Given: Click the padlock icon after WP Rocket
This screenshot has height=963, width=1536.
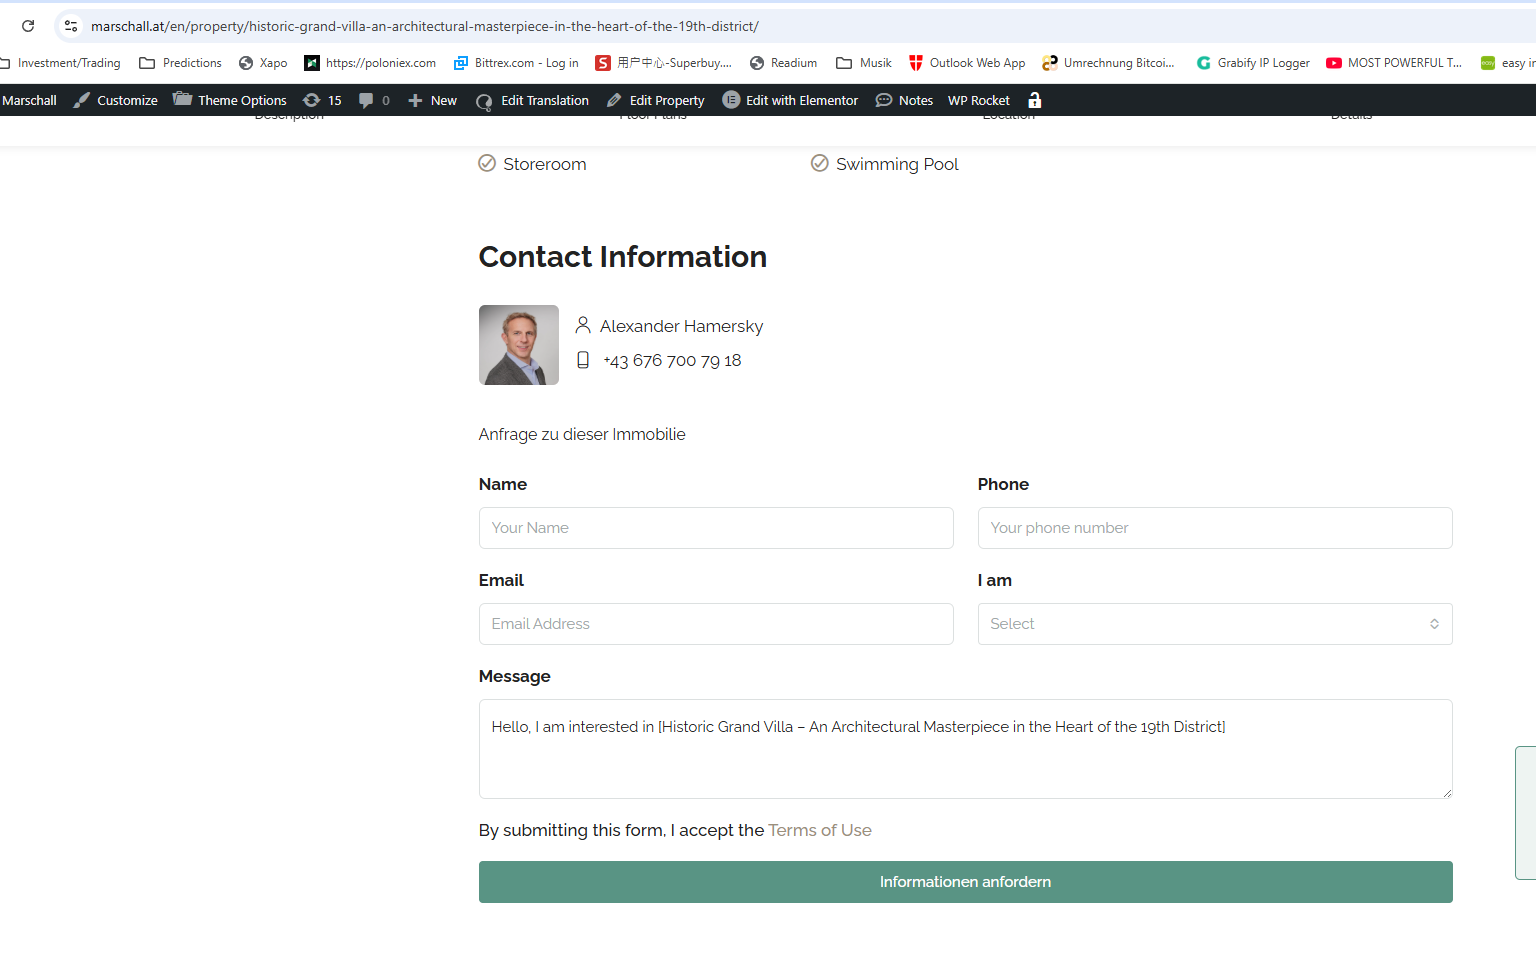Looking at the screenshot, I should (x=1035, y=100).
